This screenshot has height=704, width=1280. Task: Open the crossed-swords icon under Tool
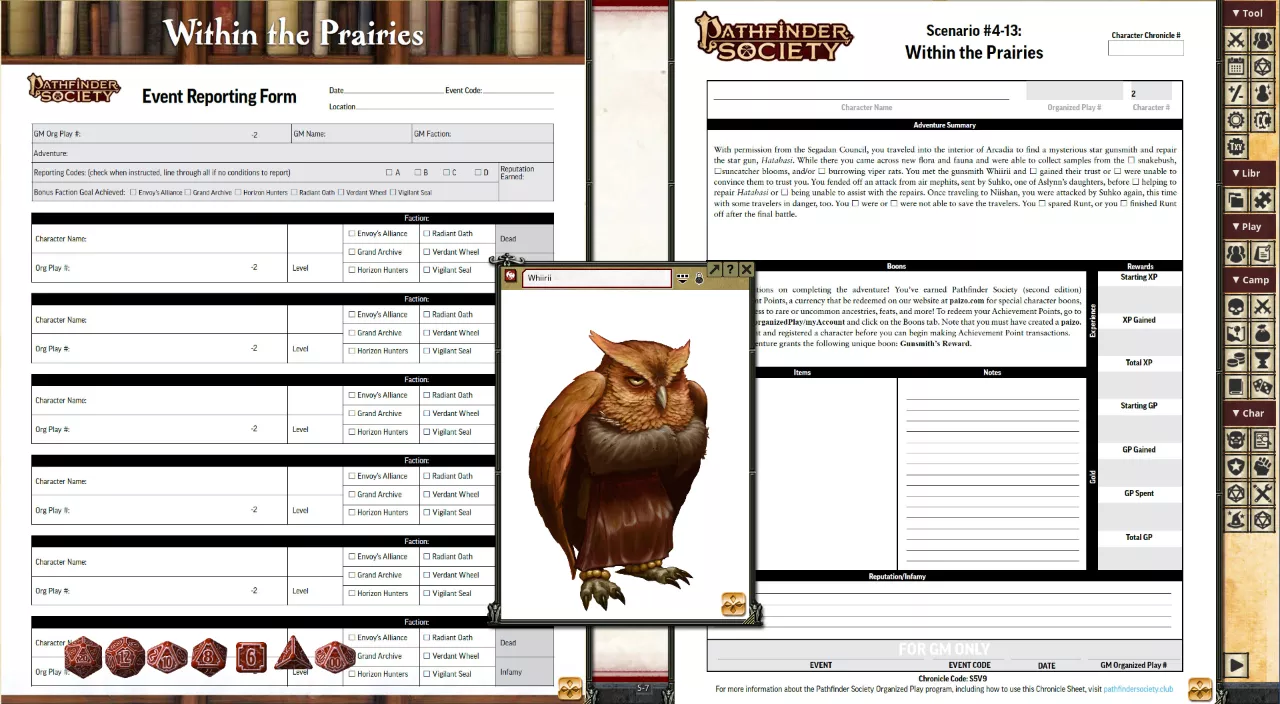click(x=1236, y=40)
